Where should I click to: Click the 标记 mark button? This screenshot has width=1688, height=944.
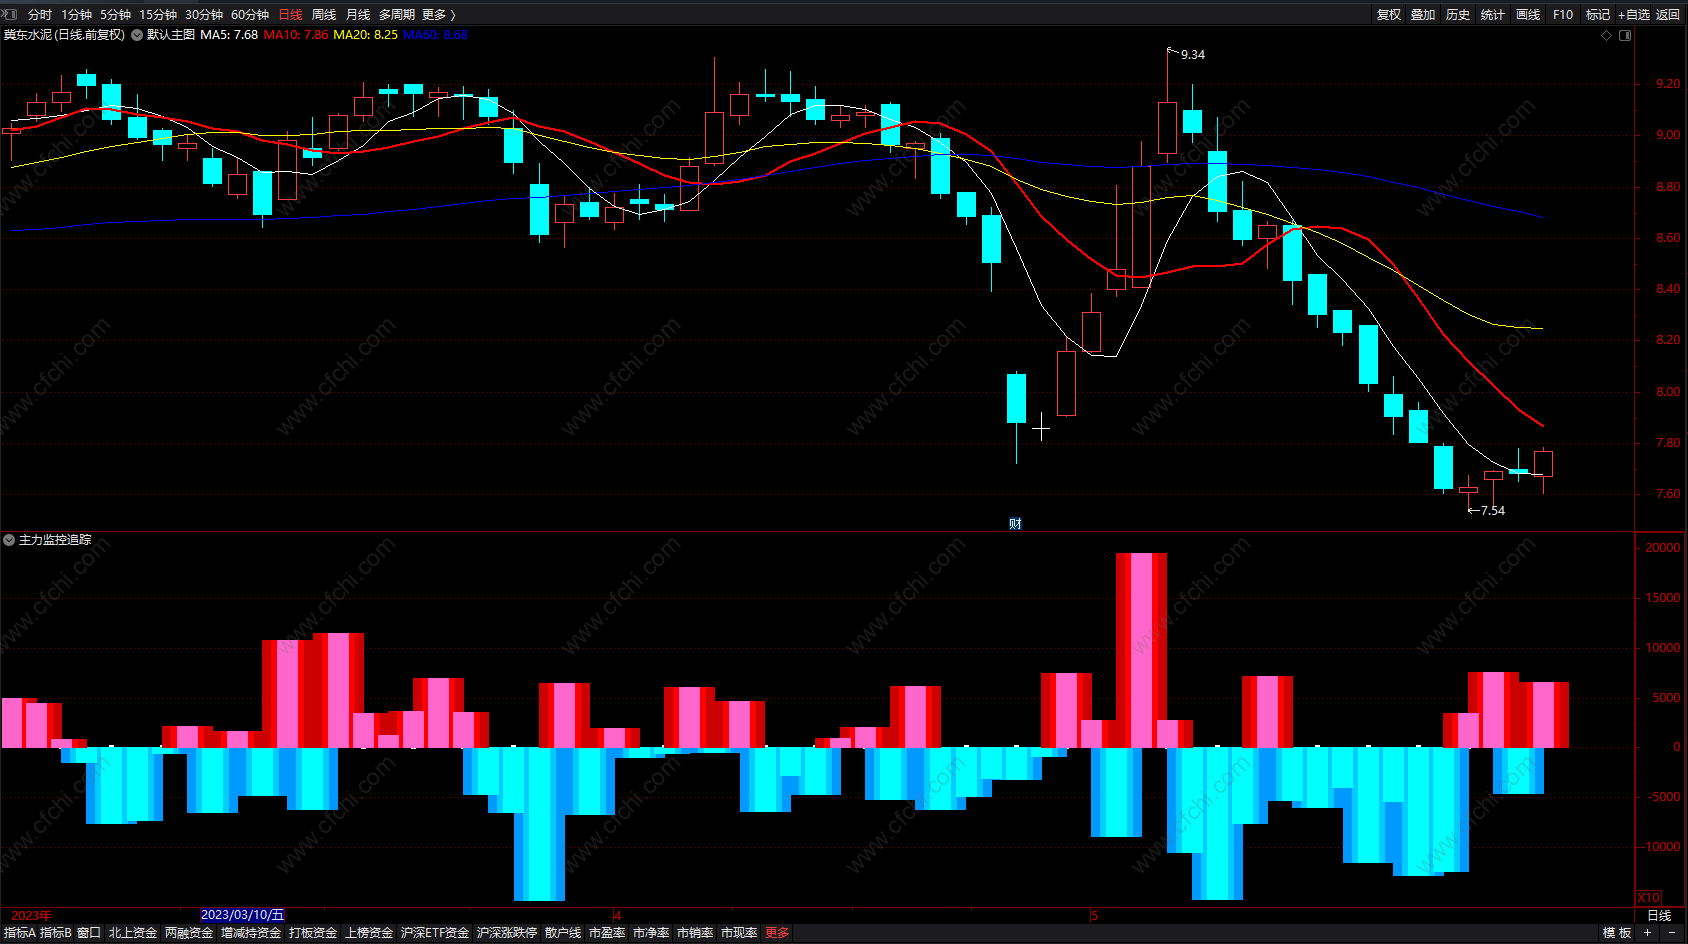pyautogui.click(x=1598, y=15)
